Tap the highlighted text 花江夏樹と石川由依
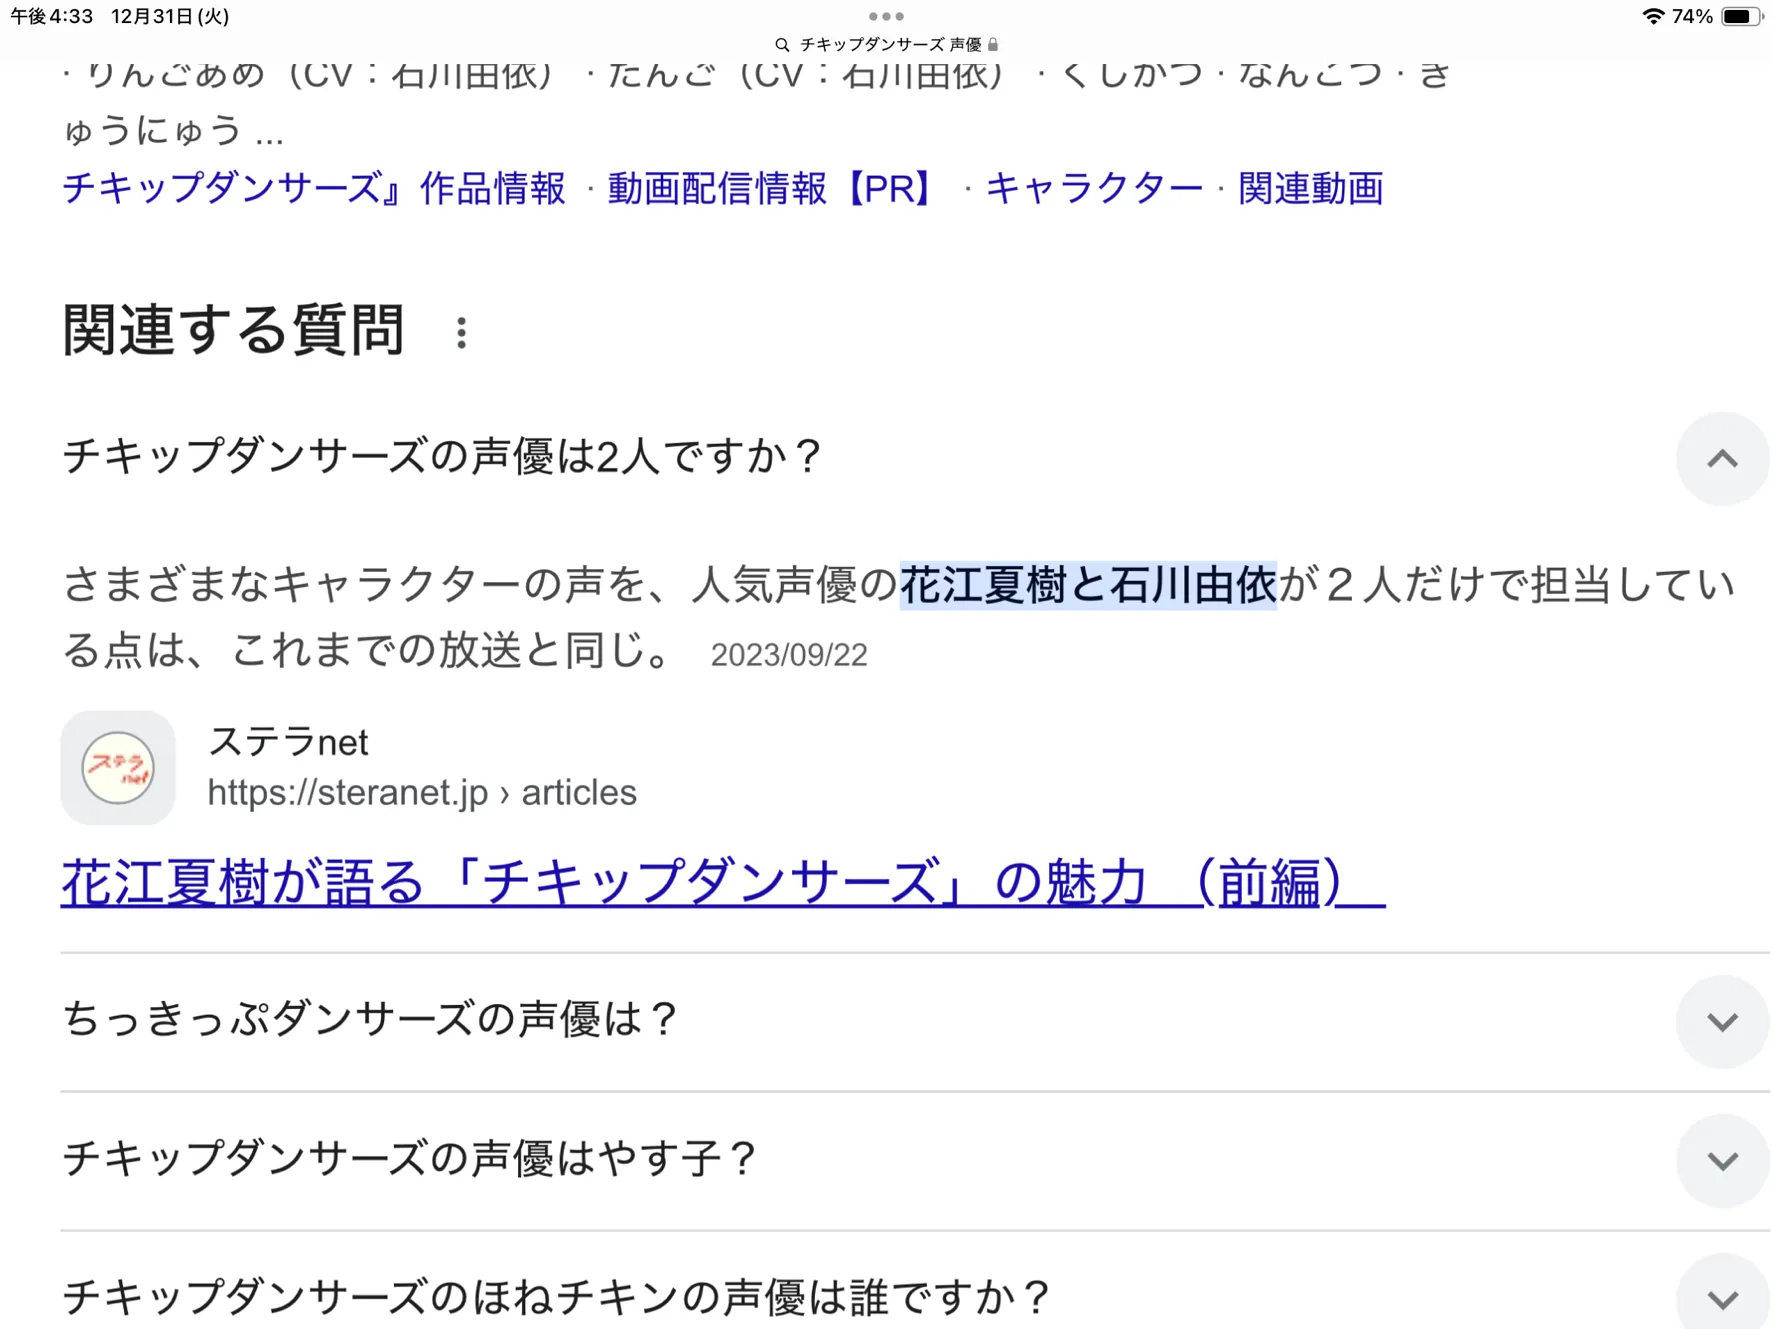This screenshot has width=1773, height=1329. [x=1088, y=585]
